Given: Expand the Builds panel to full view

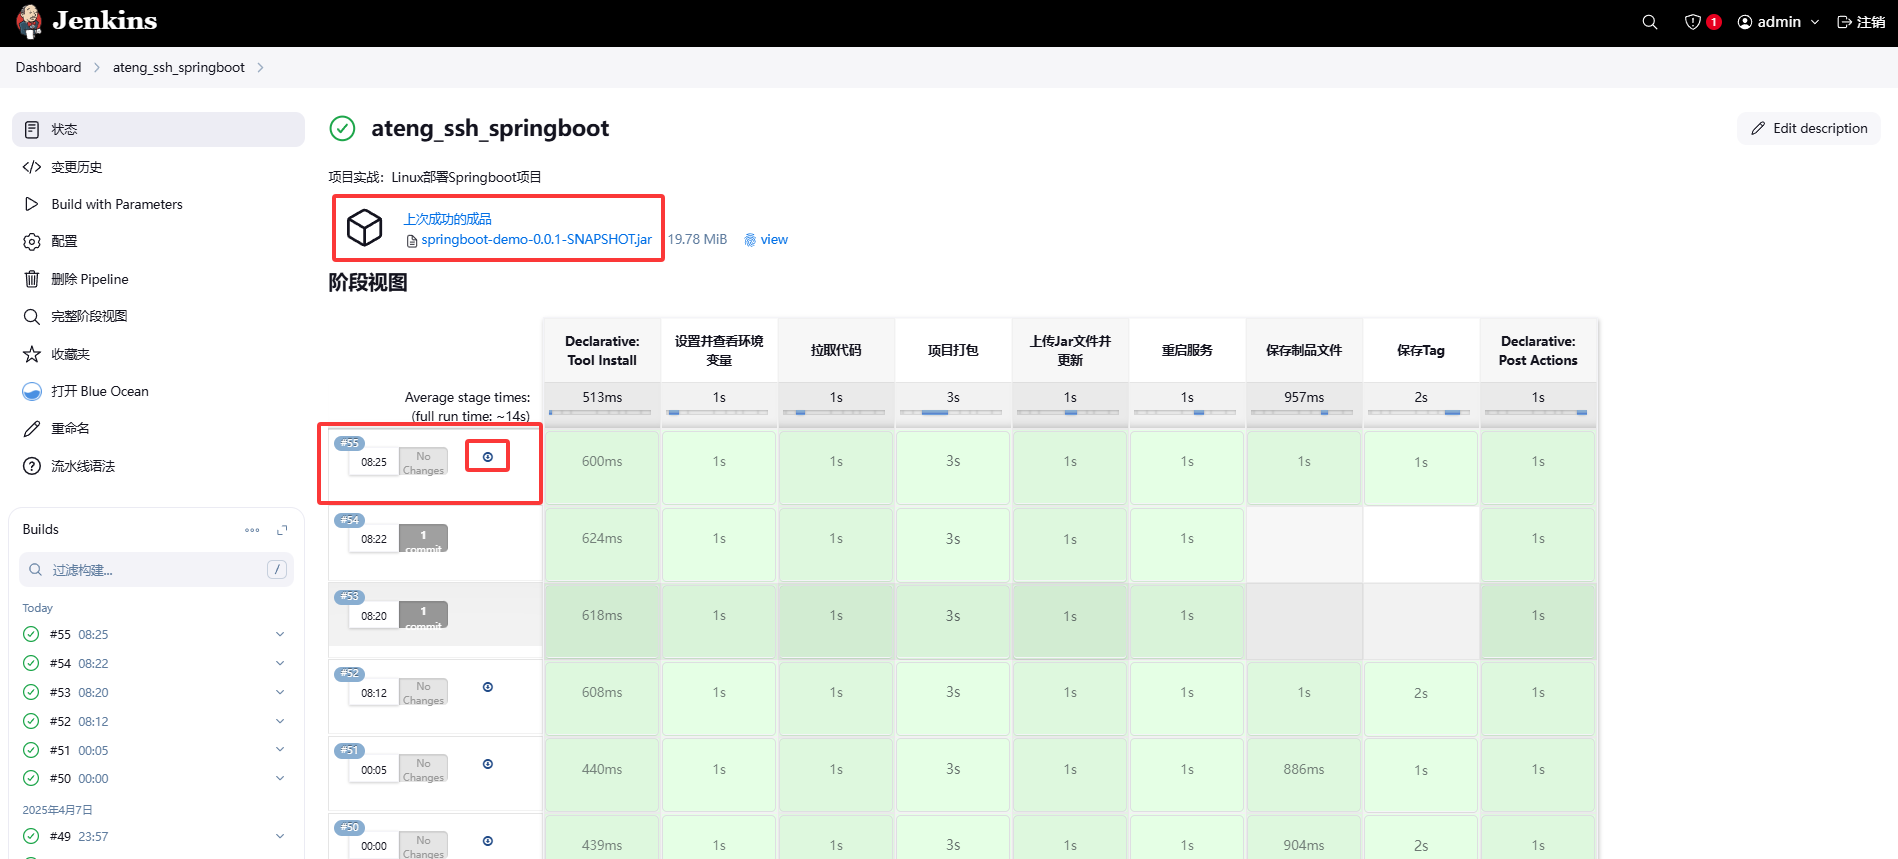Looking at the screenshot, I should (282, 530).
